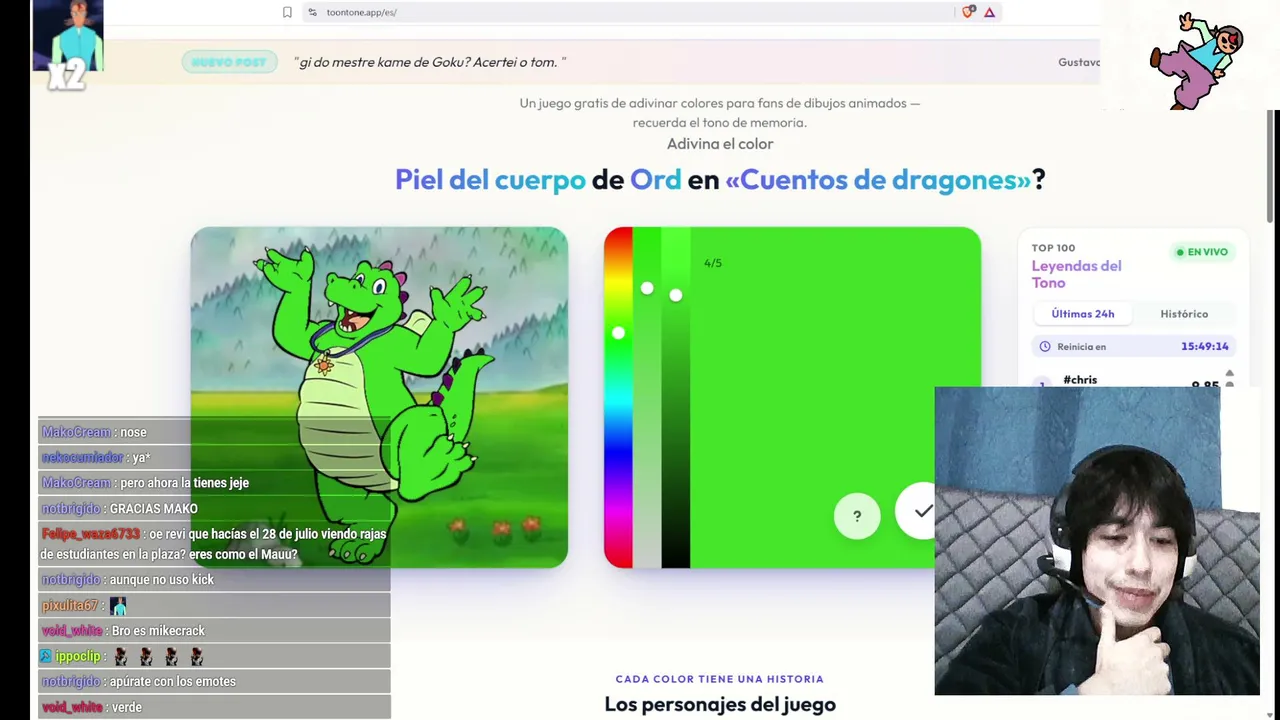Click the 'Piel del cuerpo' heading text

point(490,180)
